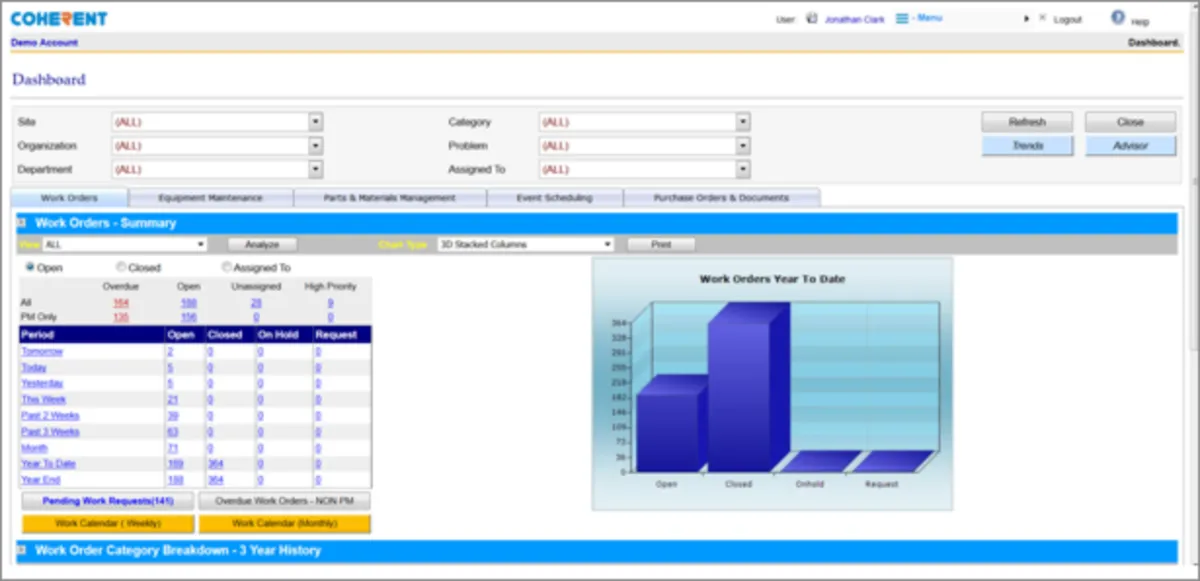Click the Jonathan Clark user link
The image size is (1200, 581).
click(x=854, y=20)
